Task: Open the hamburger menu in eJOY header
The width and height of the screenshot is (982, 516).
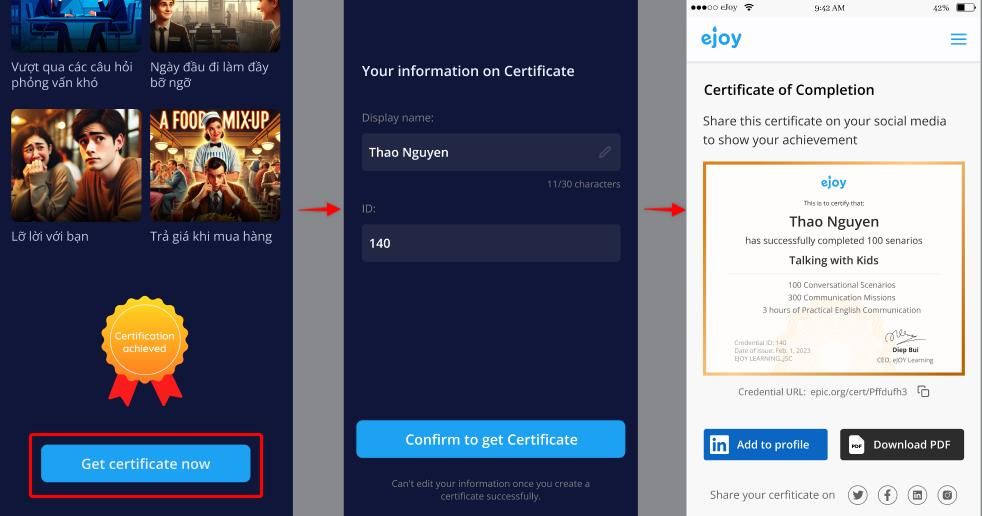Action: tap(958, 40)
